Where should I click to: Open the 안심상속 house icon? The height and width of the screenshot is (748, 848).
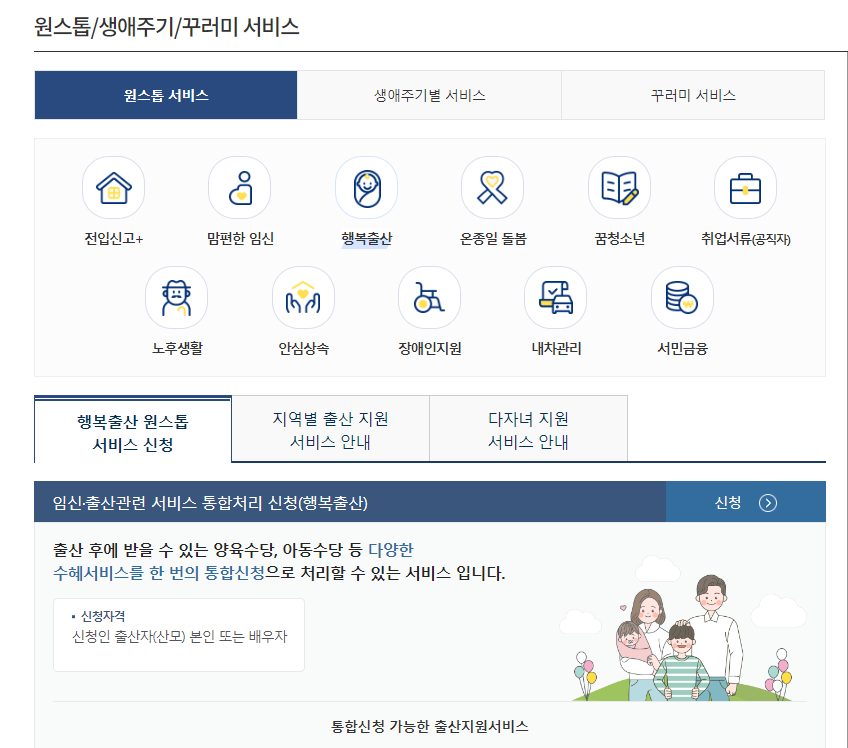pyautogui.click(x=303, y=297)
